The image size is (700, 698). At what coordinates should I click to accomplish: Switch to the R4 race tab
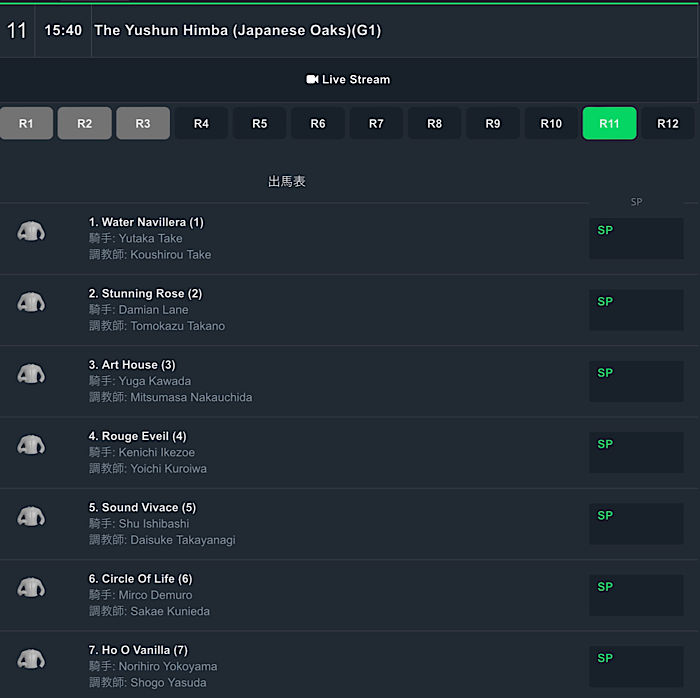201,123
